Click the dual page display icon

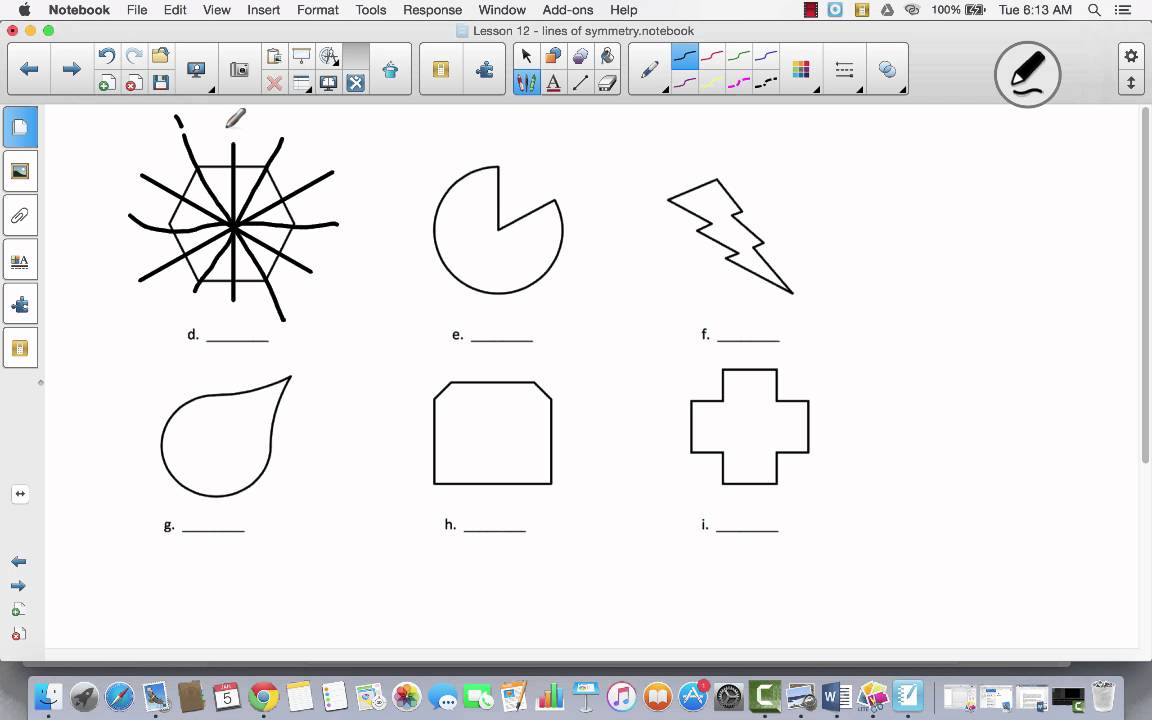coord(328,82)
